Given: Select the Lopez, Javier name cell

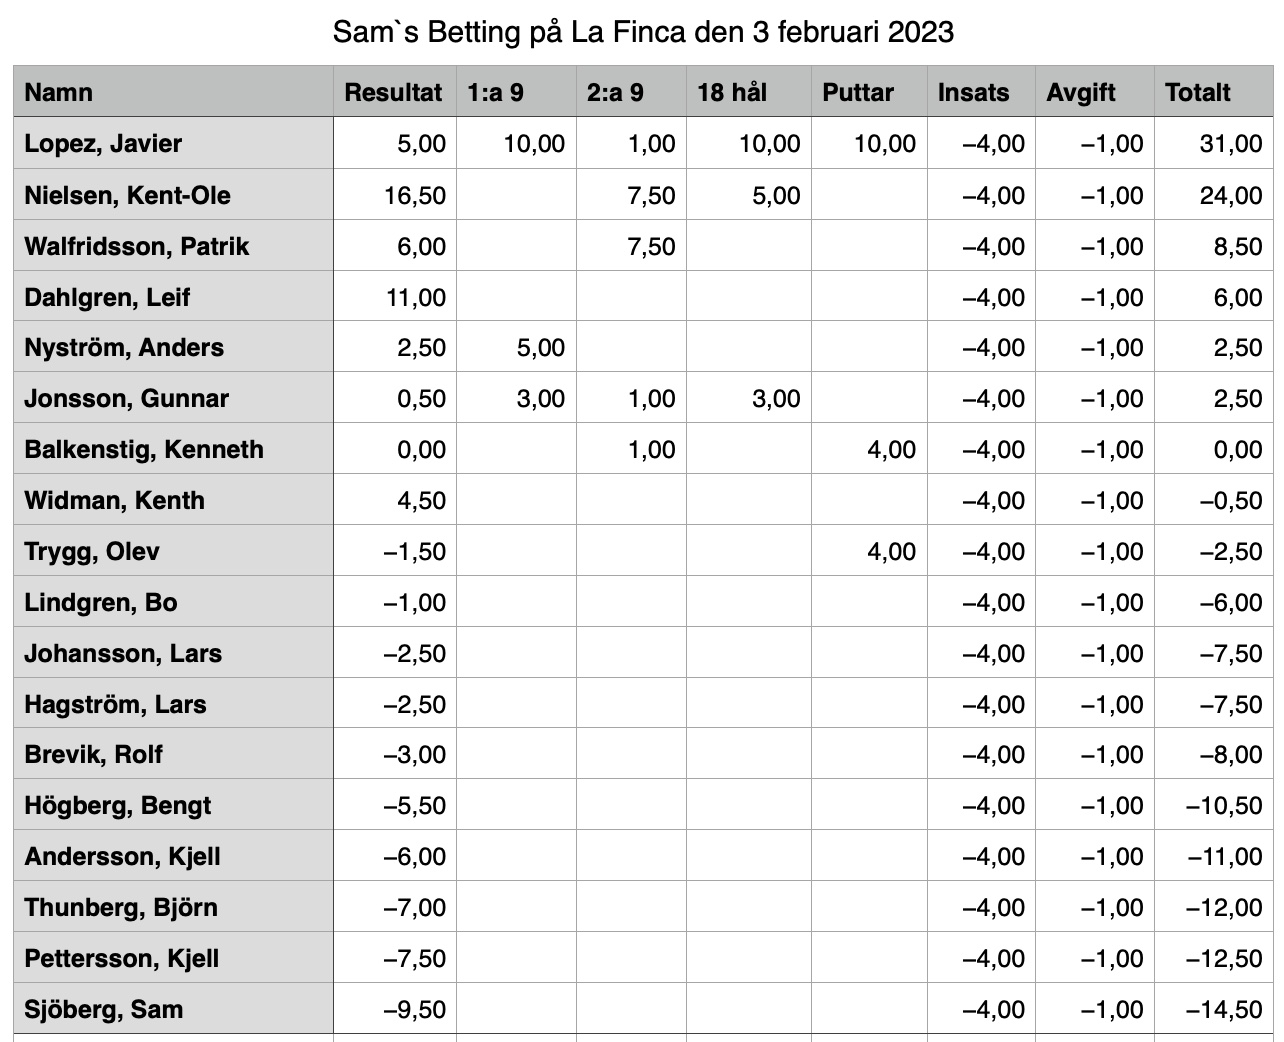Looking at the screenshot, I should click(x=173, y=143).
